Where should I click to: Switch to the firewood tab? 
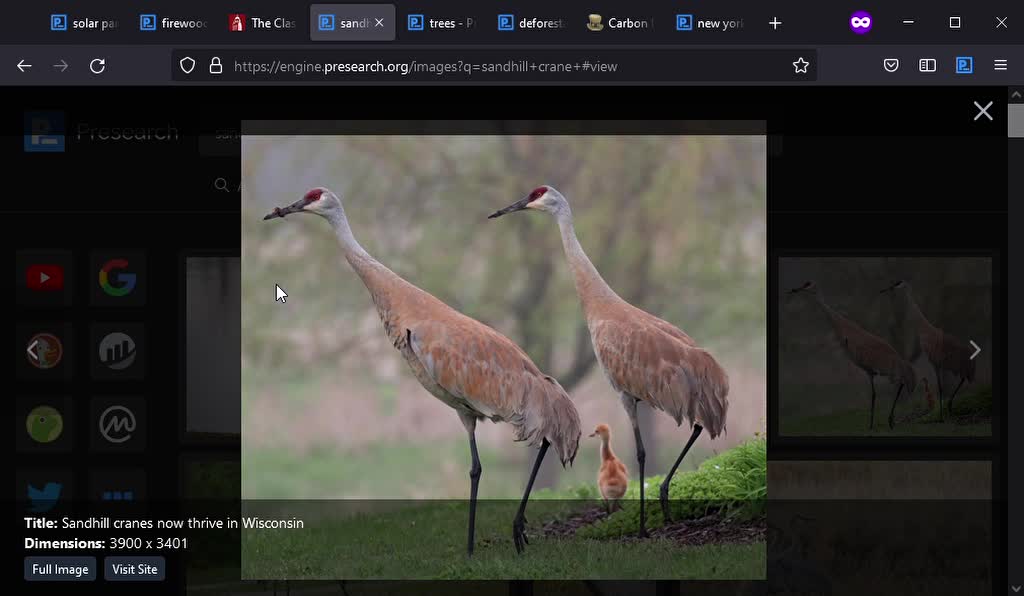pyautogui.click(x=174, y=23)
